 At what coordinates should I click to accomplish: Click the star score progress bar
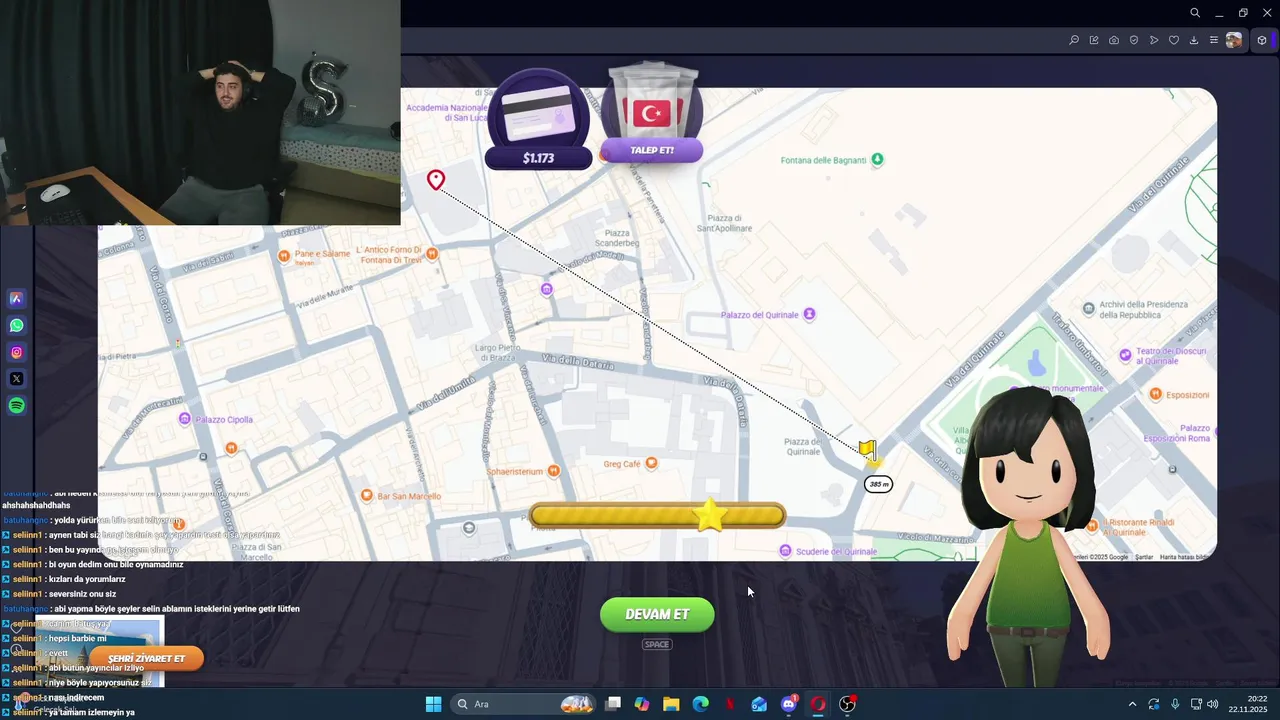(658, 516)
